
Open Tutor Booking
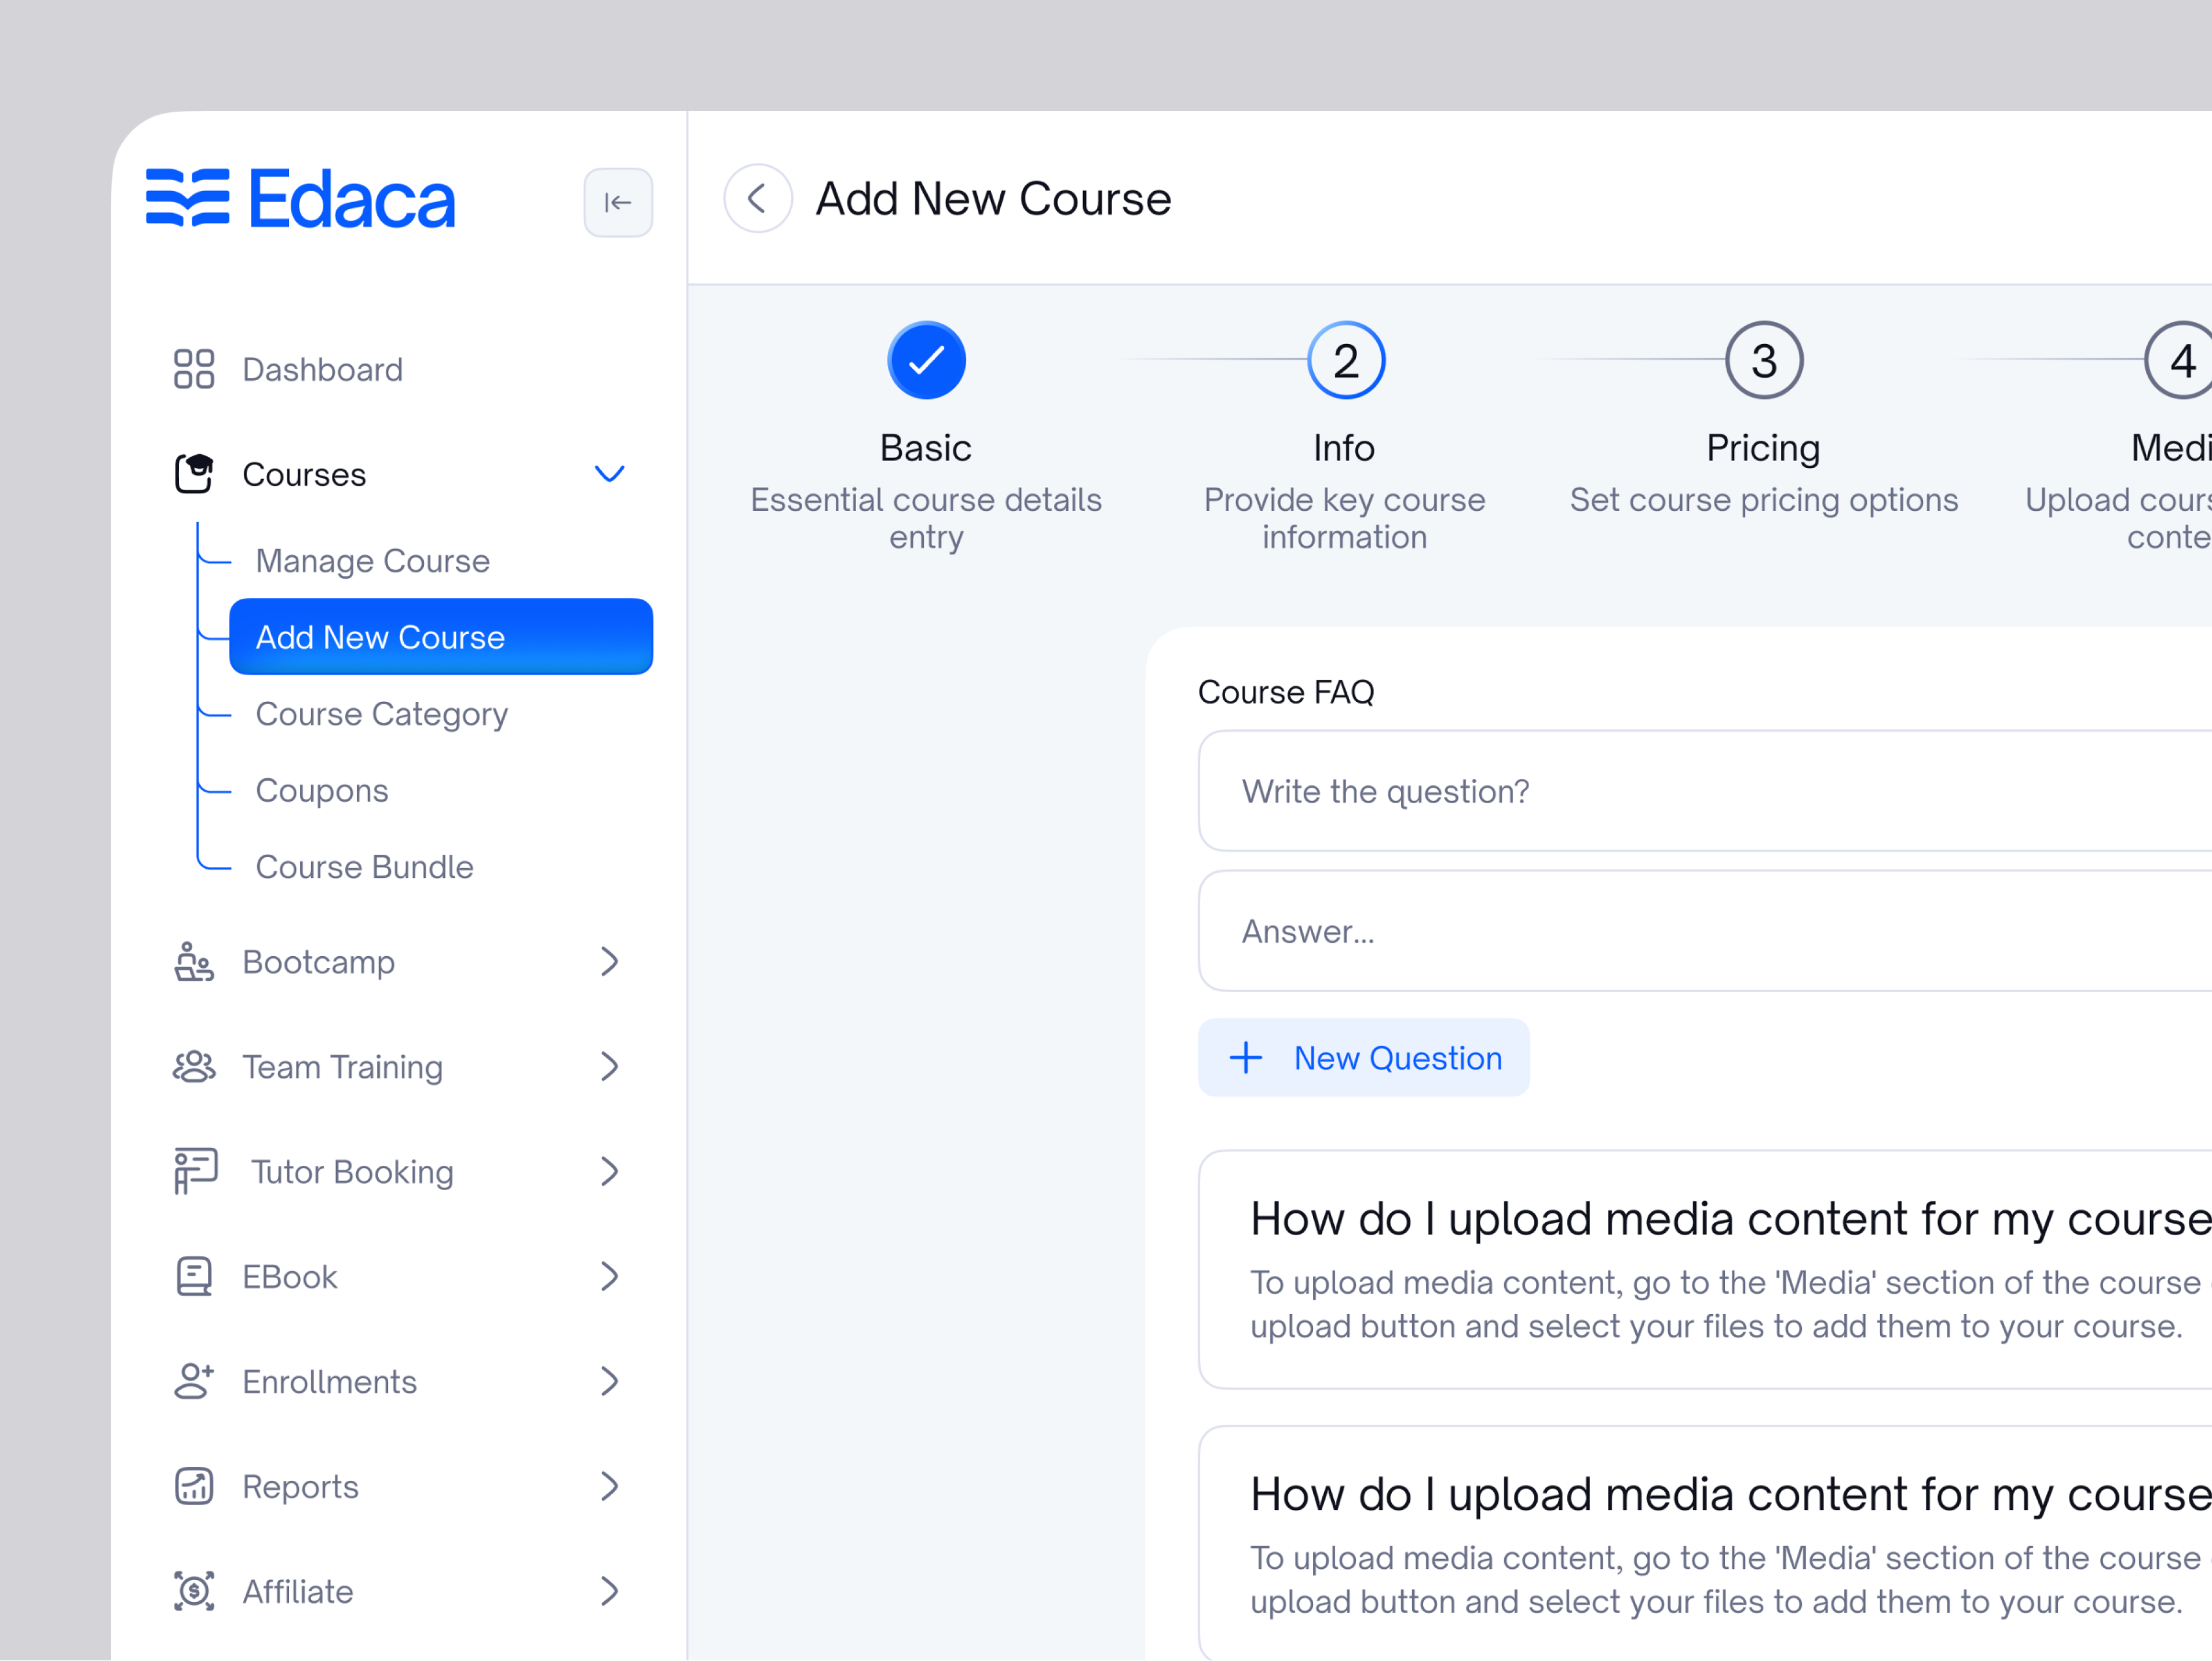tap(352, 1171)
